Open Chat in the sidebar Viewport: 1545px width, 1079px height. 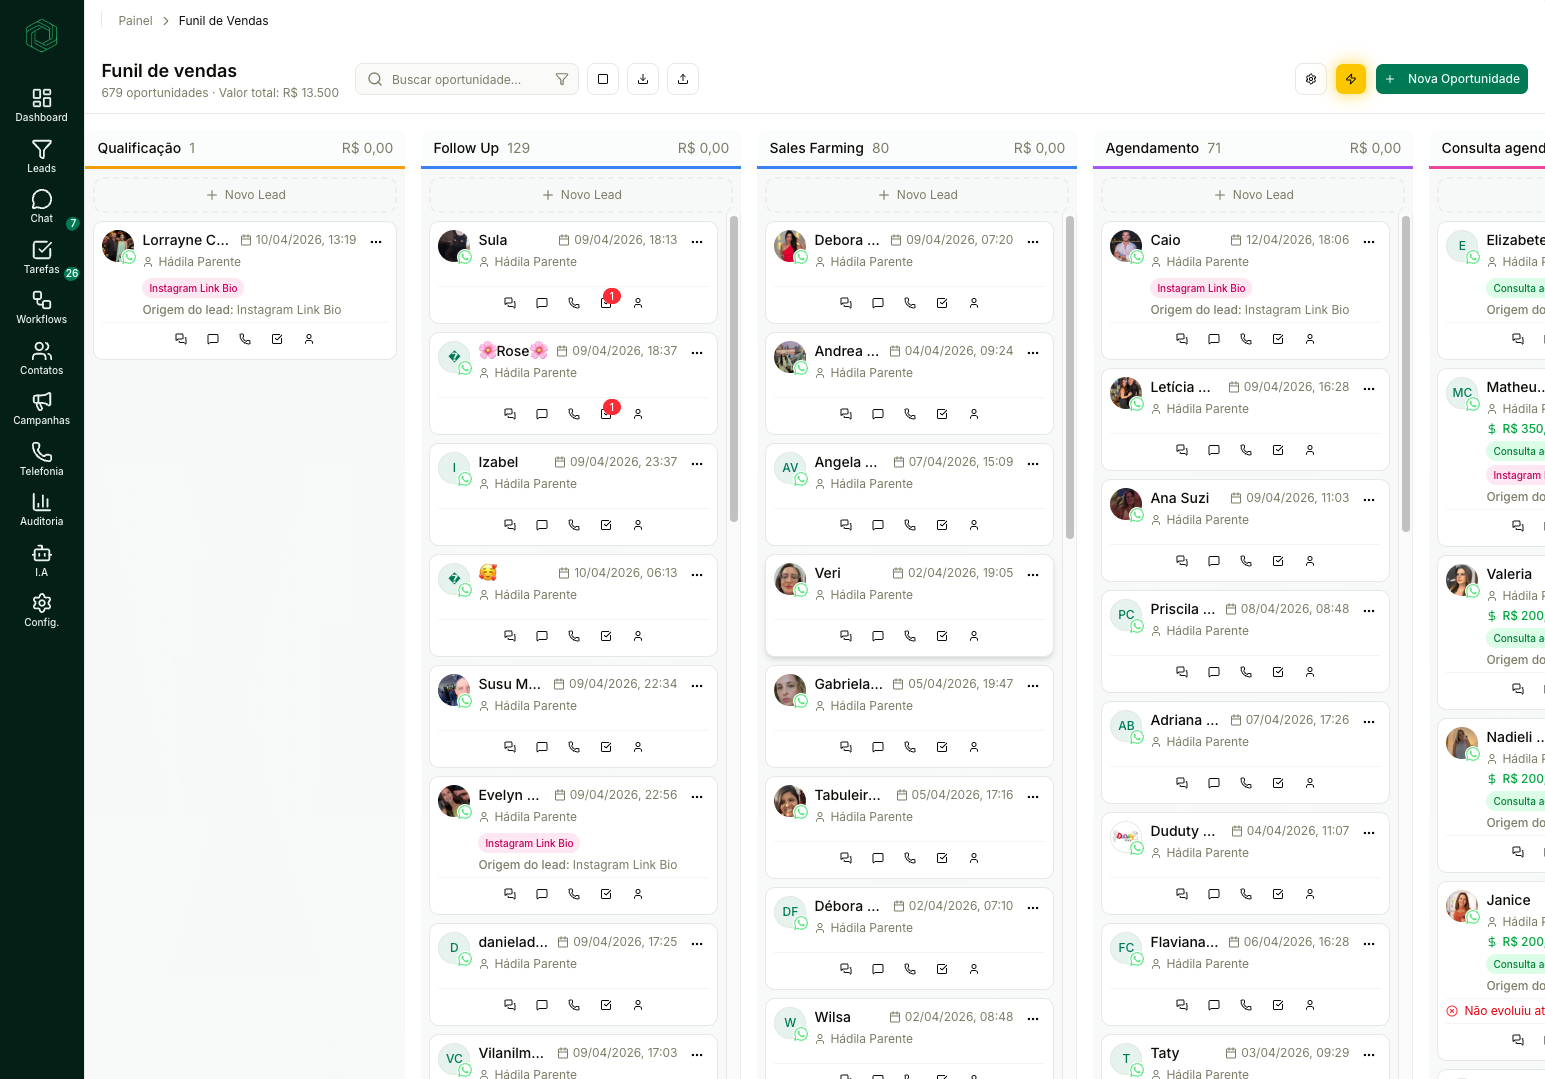point(42,206)
